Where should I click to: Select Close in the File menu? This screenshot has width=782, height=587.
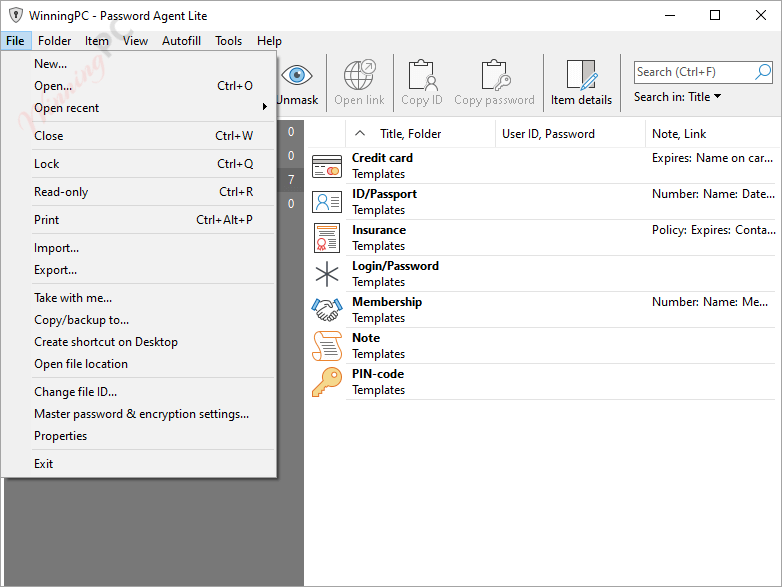139,136
